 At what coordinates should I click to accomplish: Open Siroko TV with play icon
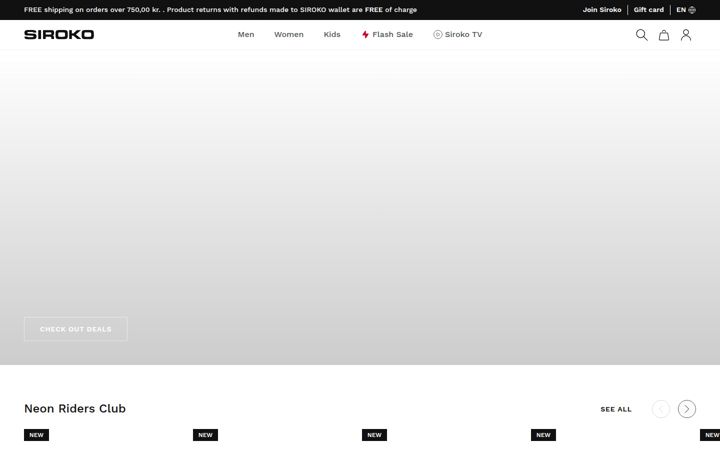(x=457, y=34)
